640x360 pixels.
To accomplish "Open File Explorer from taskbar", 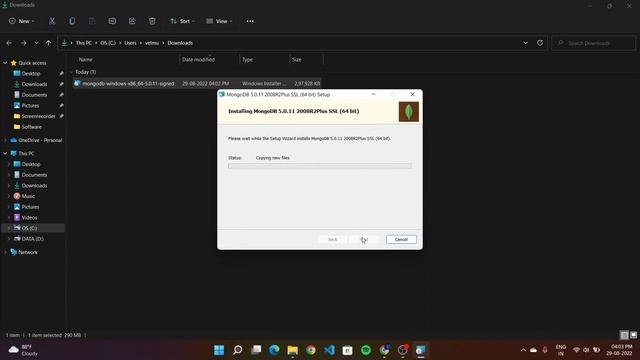I will (x=293, y=350).
